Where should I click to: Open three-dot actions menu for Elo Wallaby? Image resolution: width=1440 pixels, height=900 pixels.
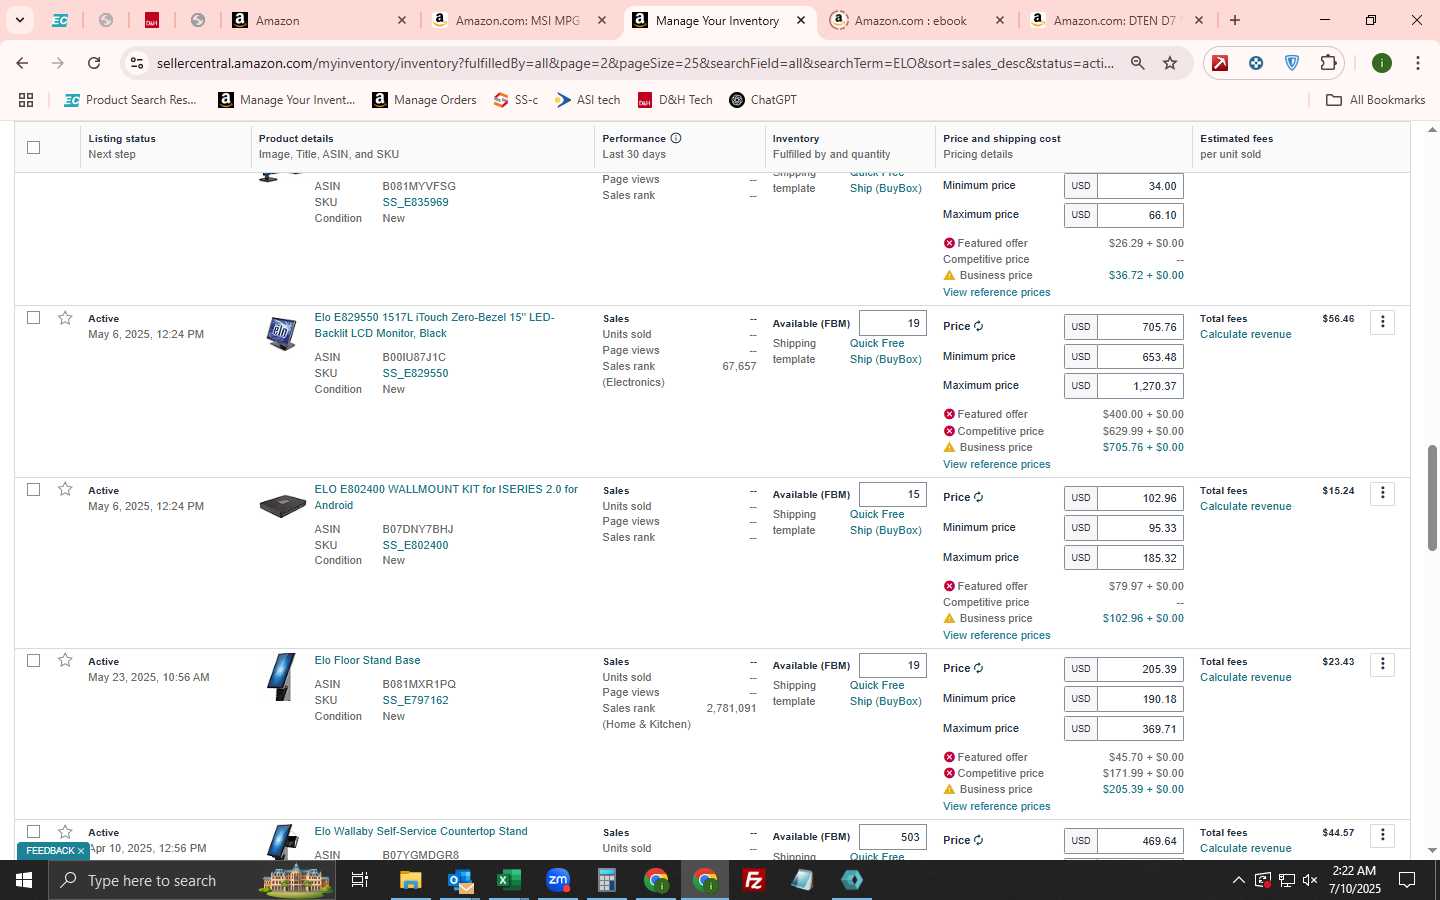coord(1382,835)
